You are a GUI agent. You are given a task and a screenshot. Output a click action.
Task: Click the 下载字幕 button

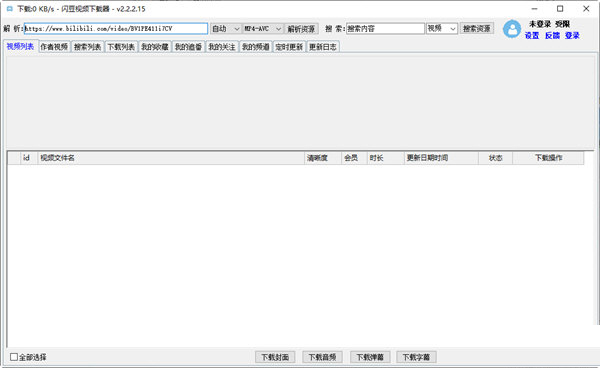416,357
